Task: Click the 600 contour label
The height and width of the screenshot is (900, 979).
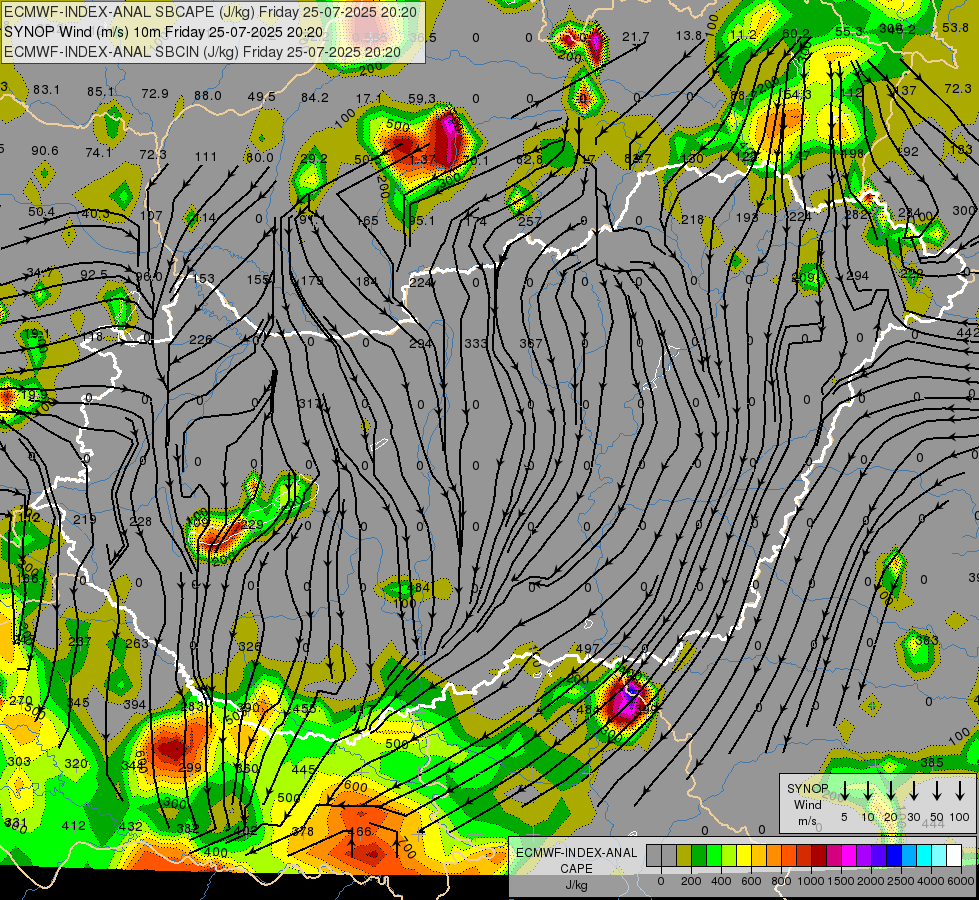Action: (356, 787)
